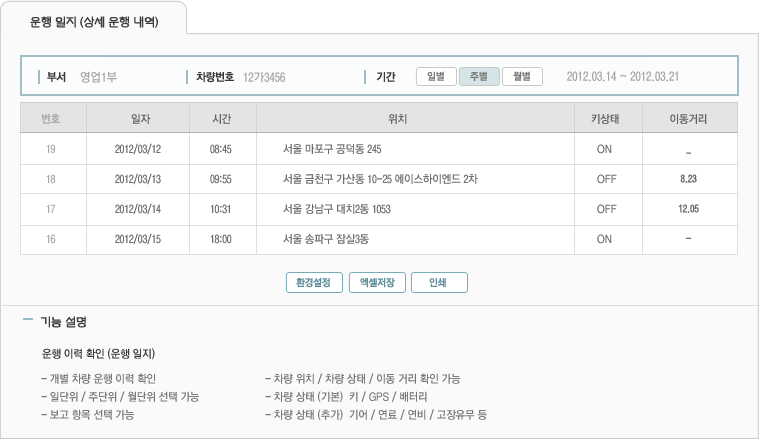Click the 일단위 / 주단위 / 월단위 선택 가능 line
The width and height of the screenshot is (760, 439).
click(120, 397)
